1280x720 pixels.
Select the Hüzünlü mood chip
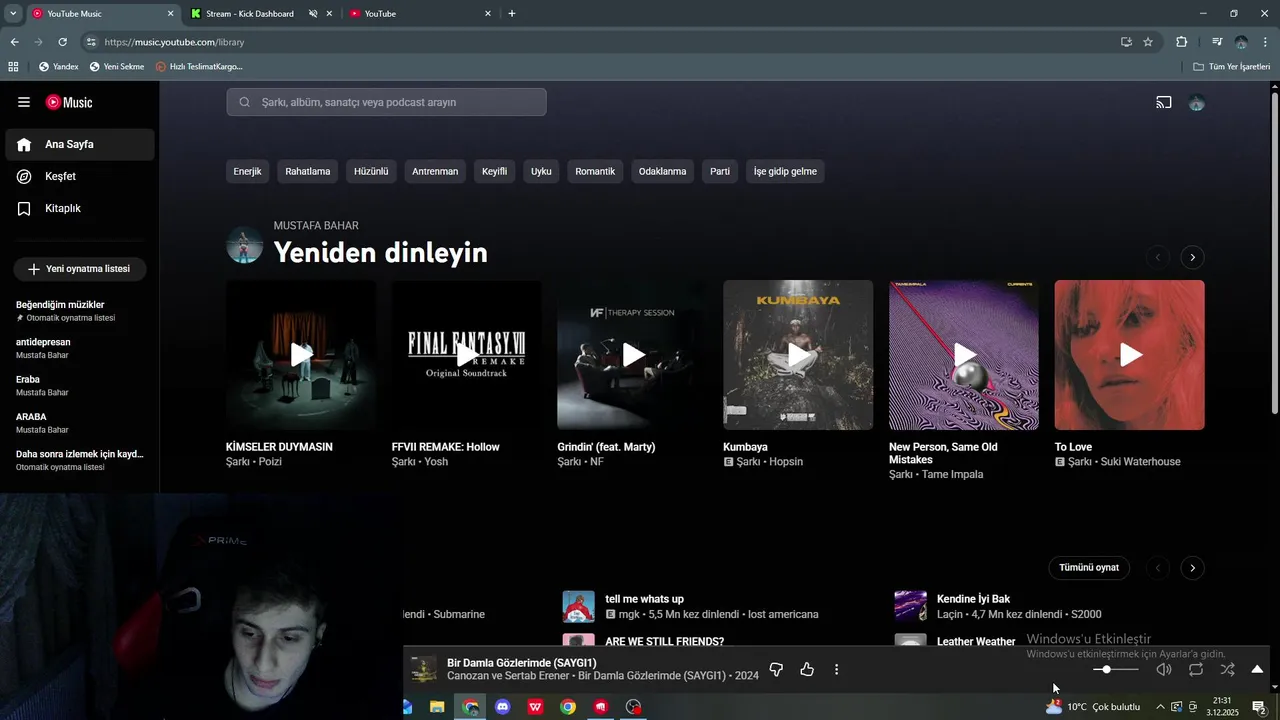coord(371,171)
